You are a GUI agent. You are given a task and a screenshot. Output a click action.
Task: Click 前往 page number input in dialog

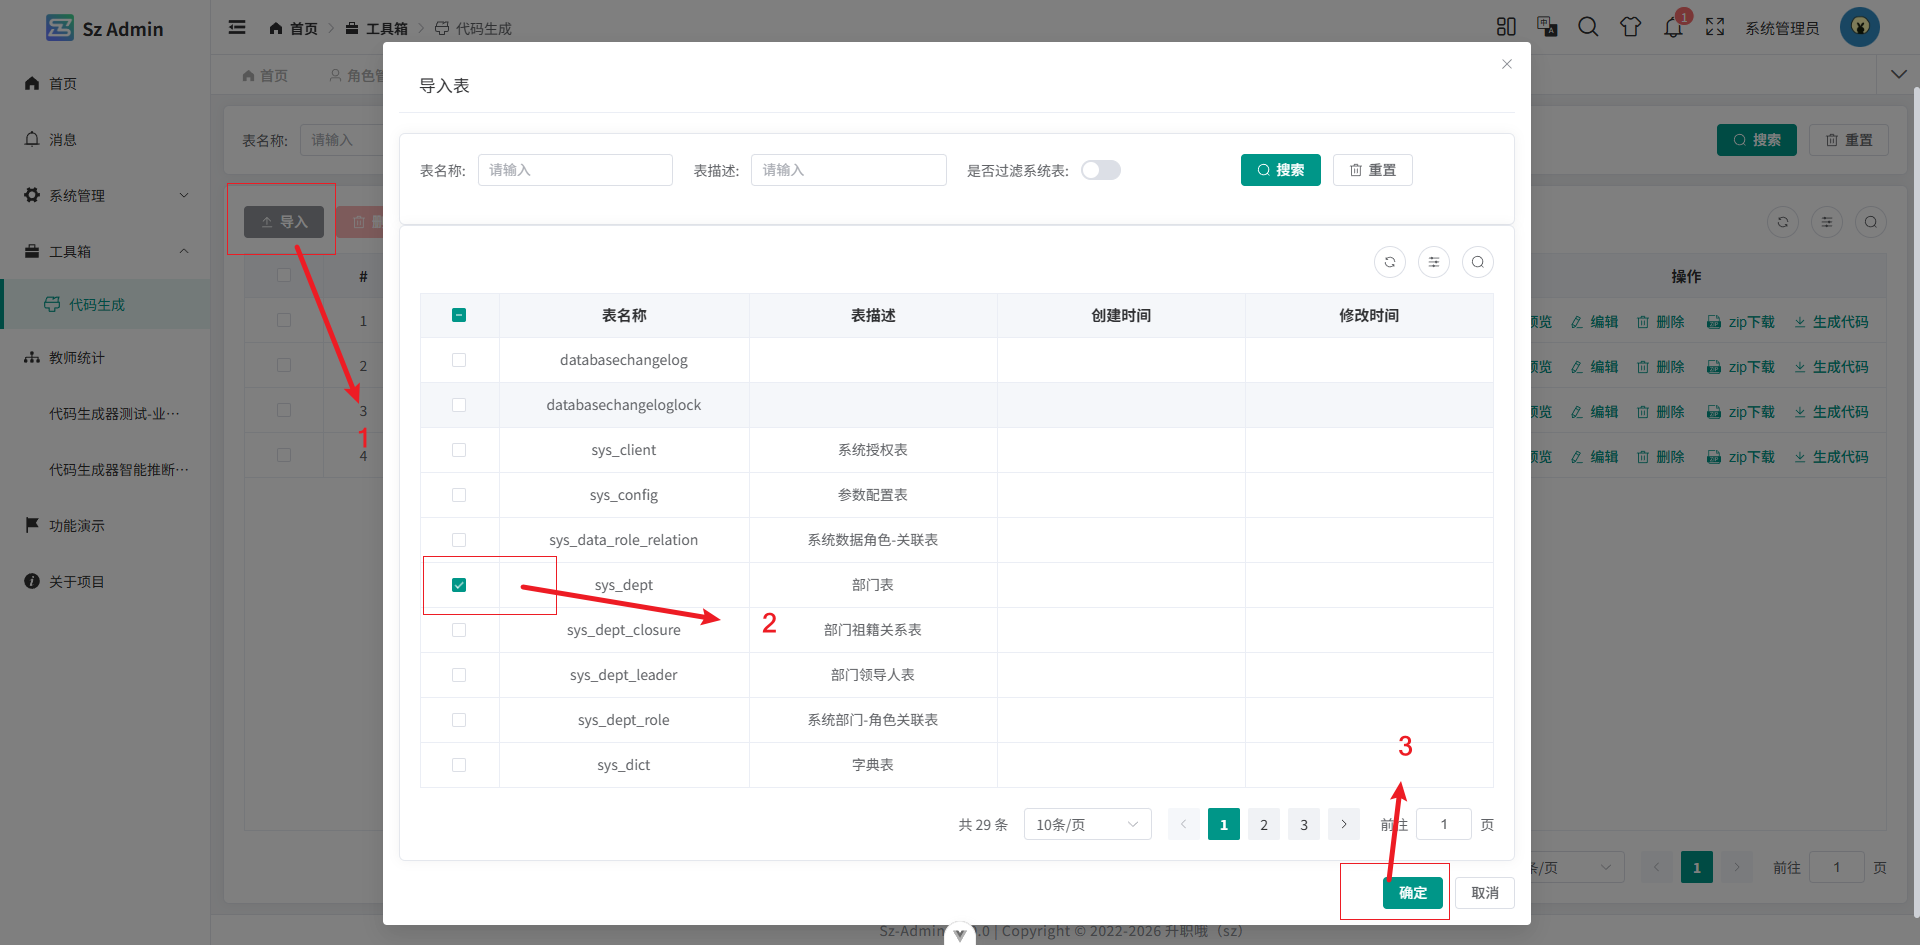click(1444, 824)
